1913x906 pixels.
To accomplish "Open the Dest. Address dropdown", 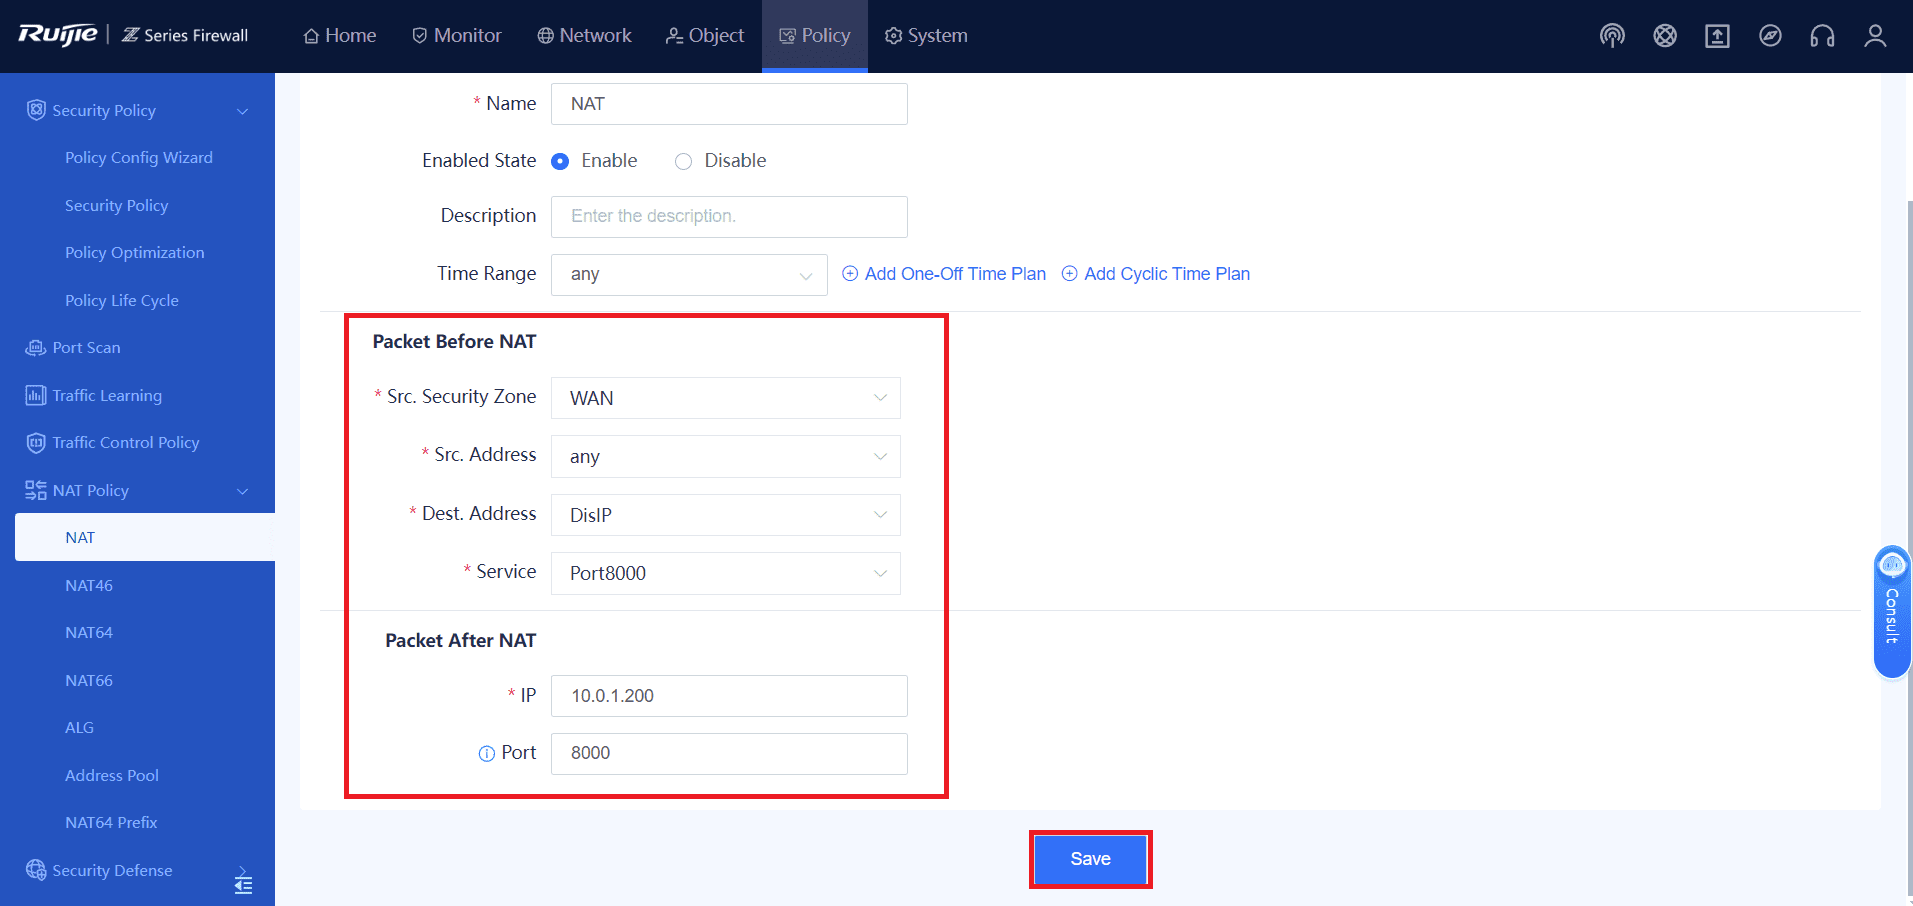I will (x=726, y=515).
